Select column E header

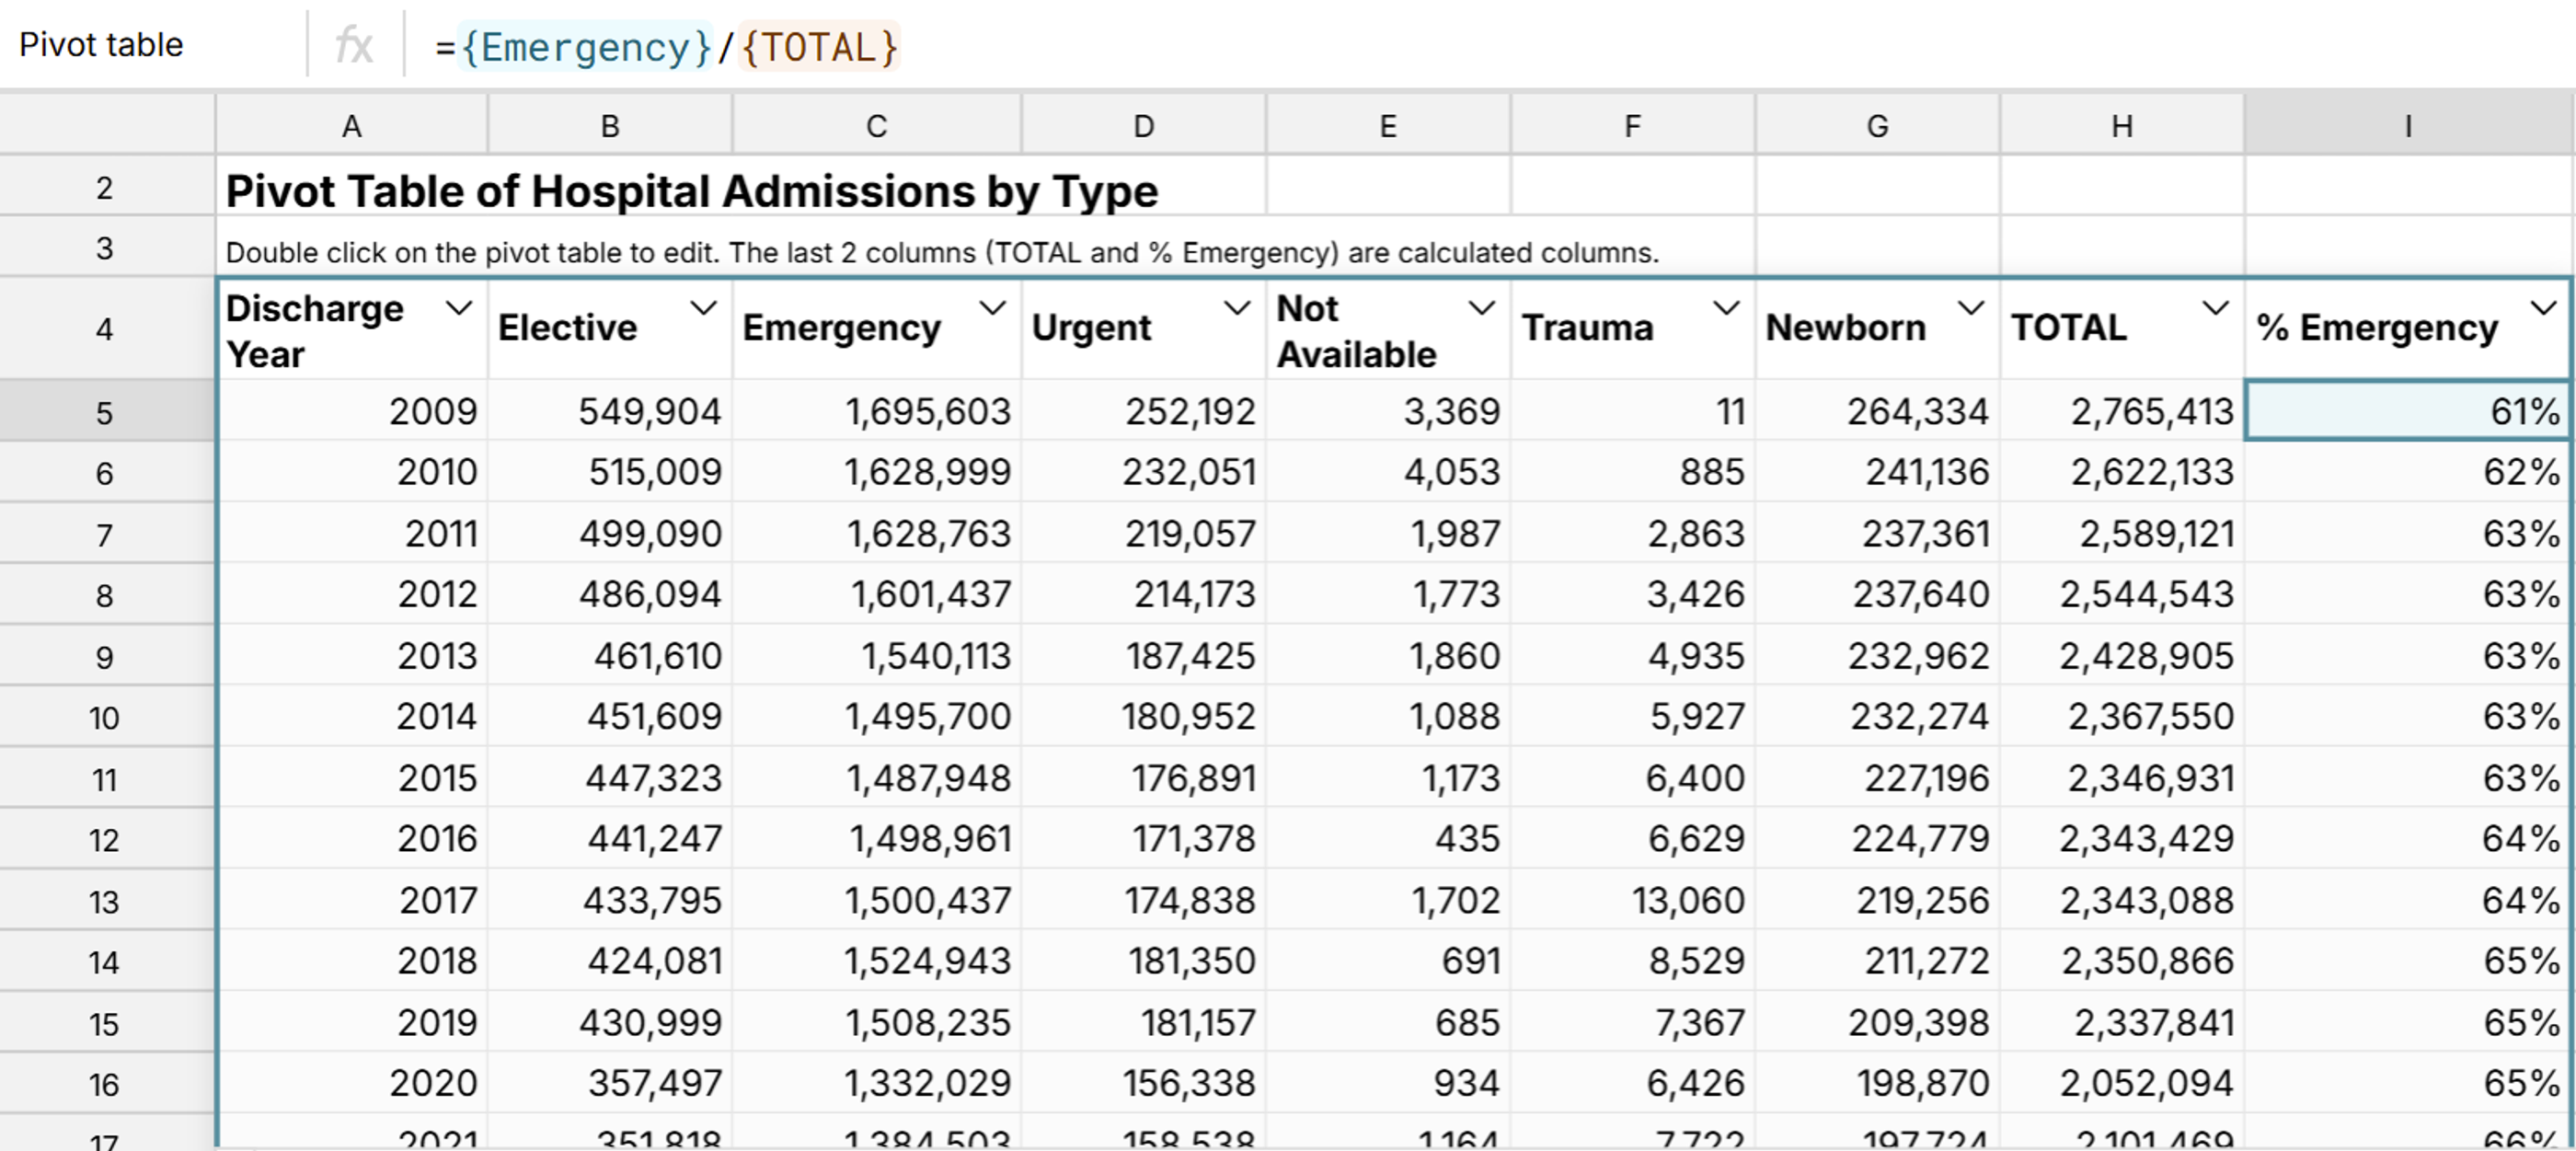coord(1388,125)
